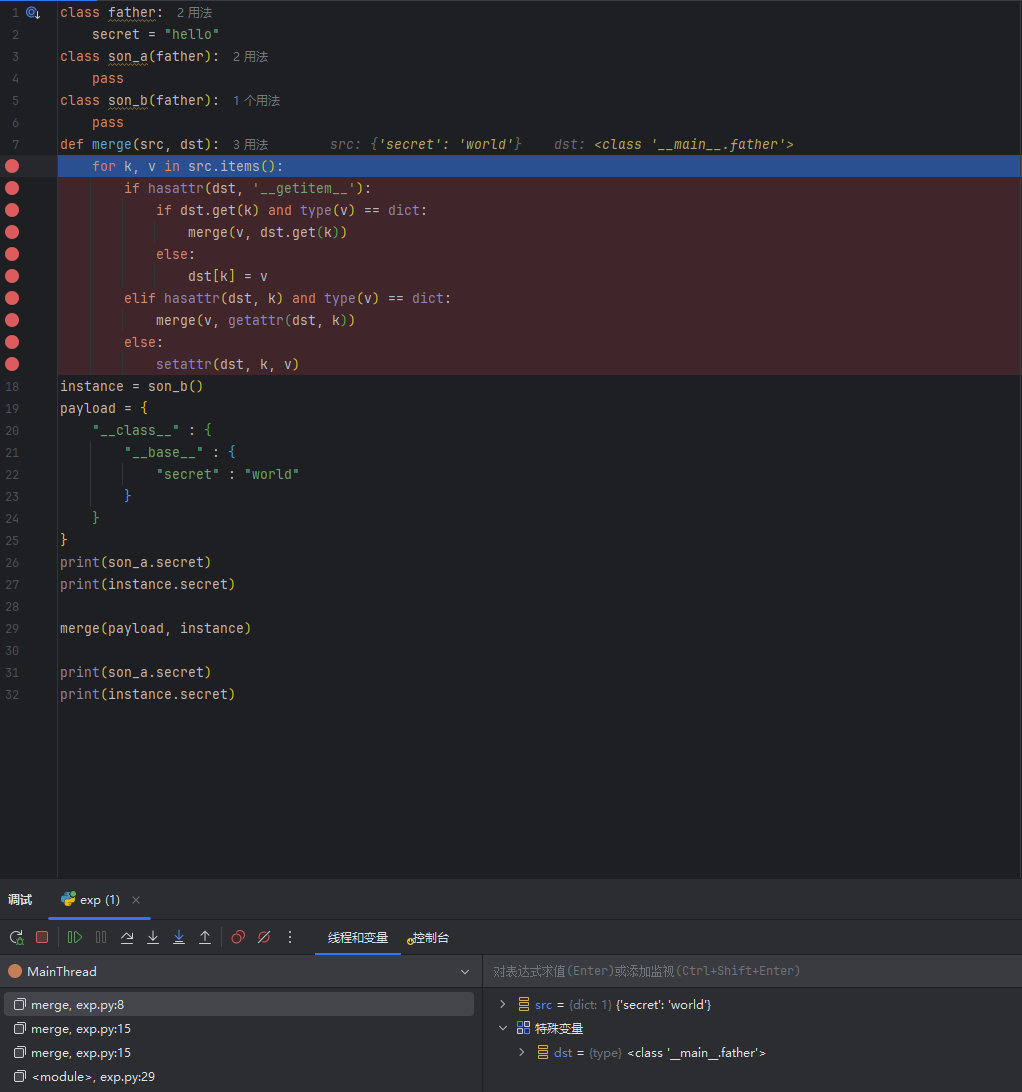Open the View Breakpoints dialog
This screenshot has width=1022, height=1092.
(238, 937)
